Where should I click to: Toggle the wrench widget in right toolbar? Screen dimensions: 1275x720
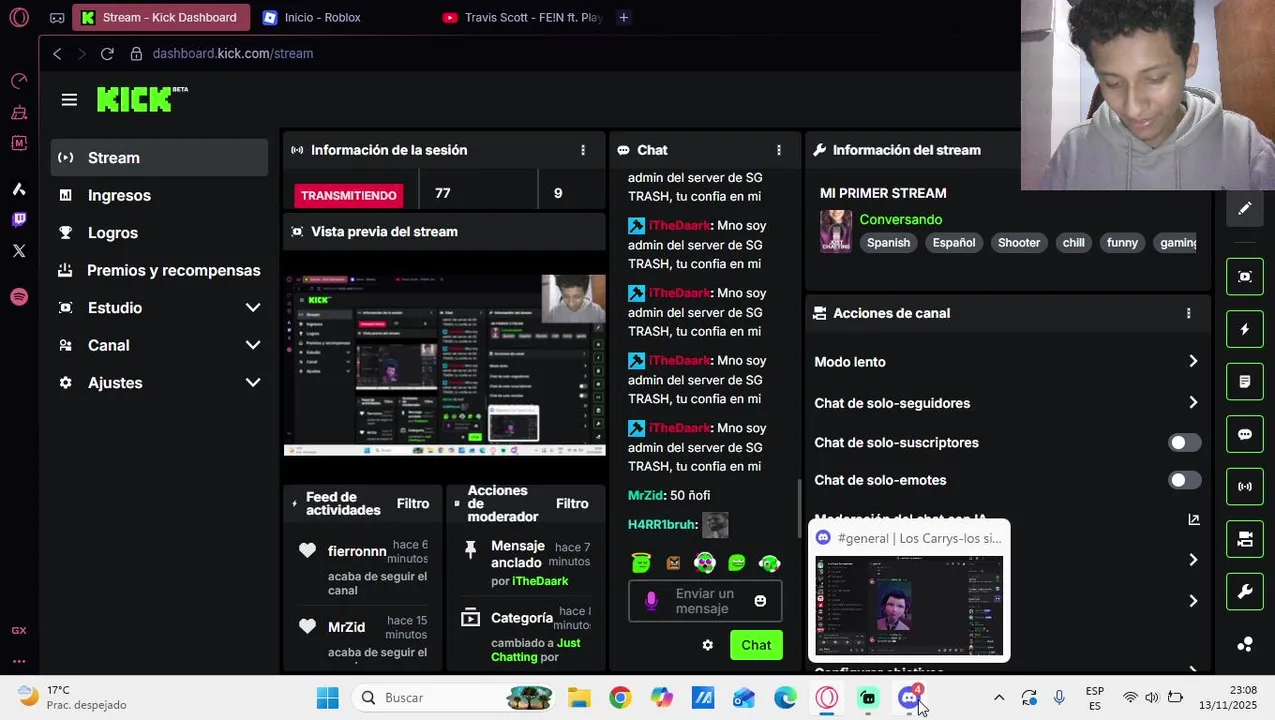(1245, 592)
